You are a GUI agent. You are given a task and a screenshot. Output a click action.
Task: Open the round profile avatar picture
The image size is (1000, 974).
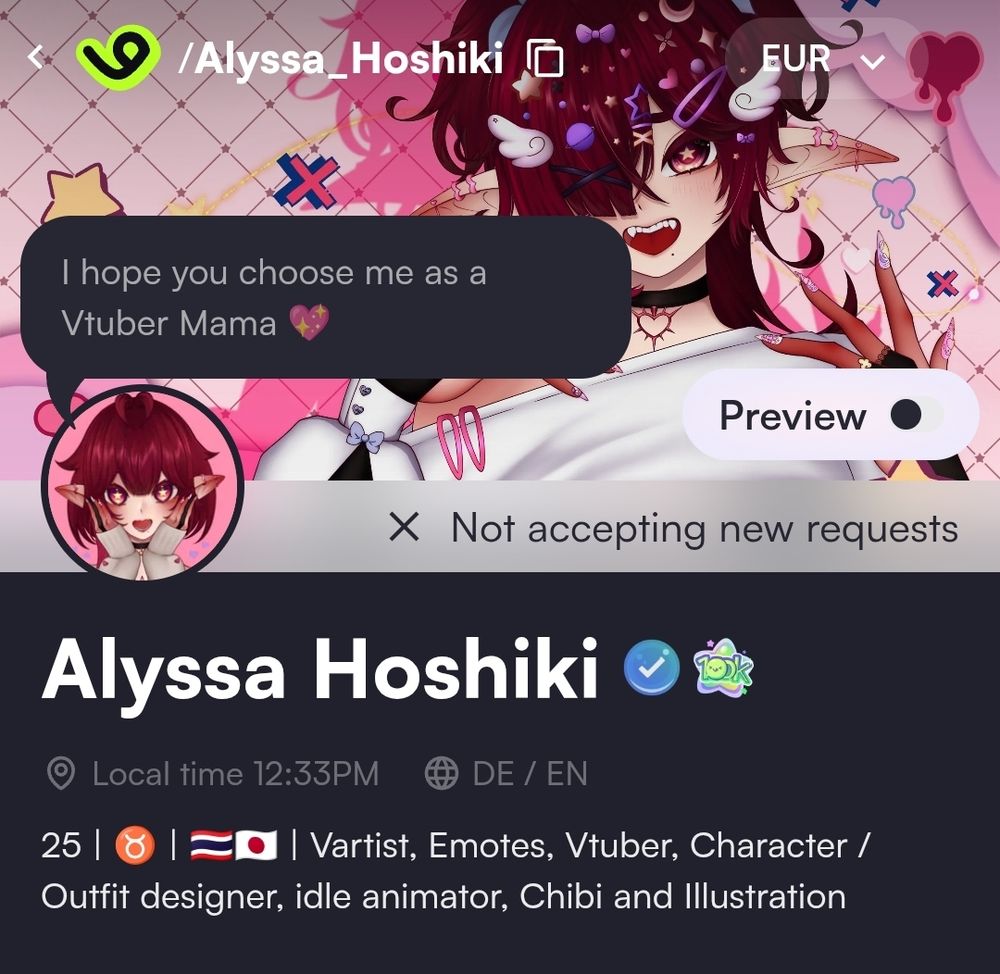(142, 485)
